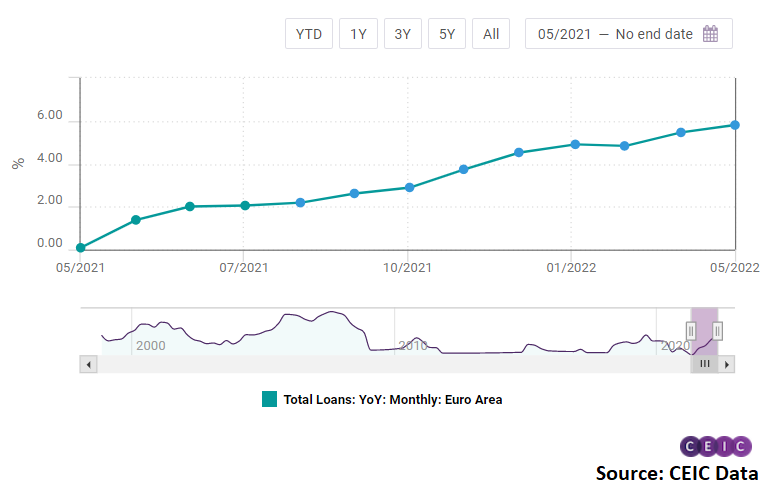This screenshot has width=761, height=484.
Task: Select the 05/2022 data point marker
Action: click(735, 125)
